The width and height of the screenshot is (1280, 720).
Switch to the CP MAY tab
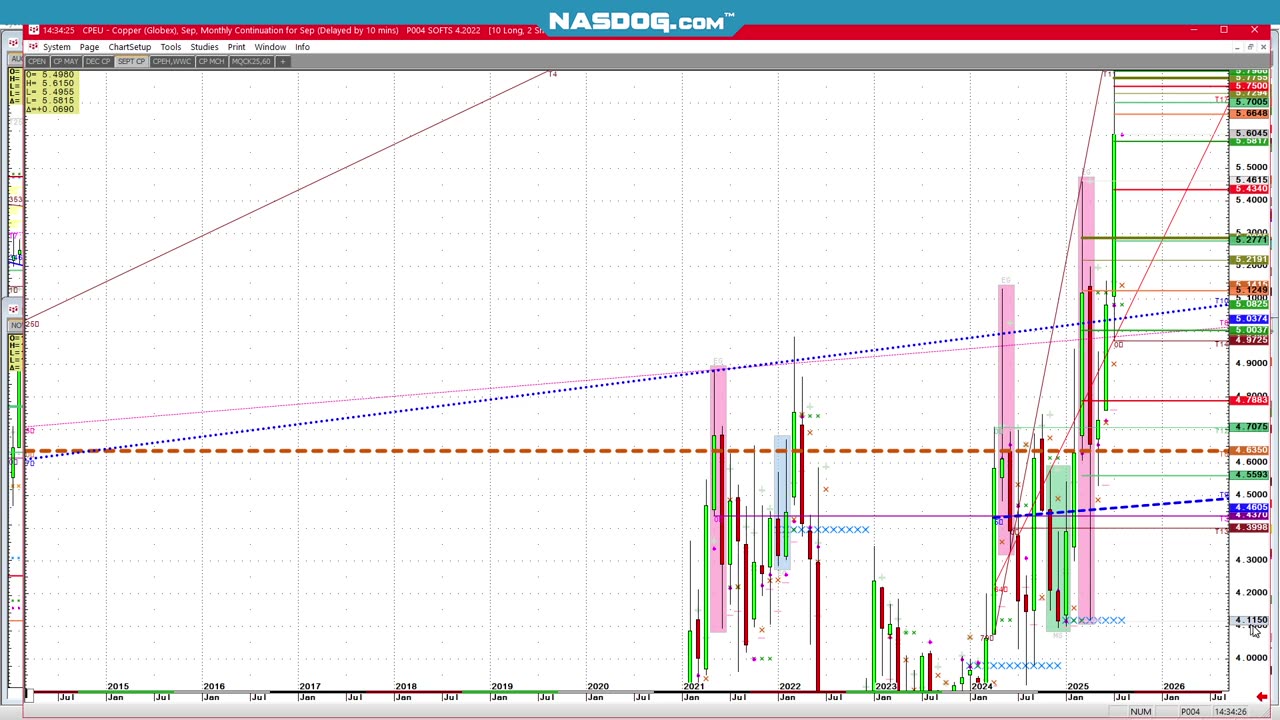tap(66, 62)
